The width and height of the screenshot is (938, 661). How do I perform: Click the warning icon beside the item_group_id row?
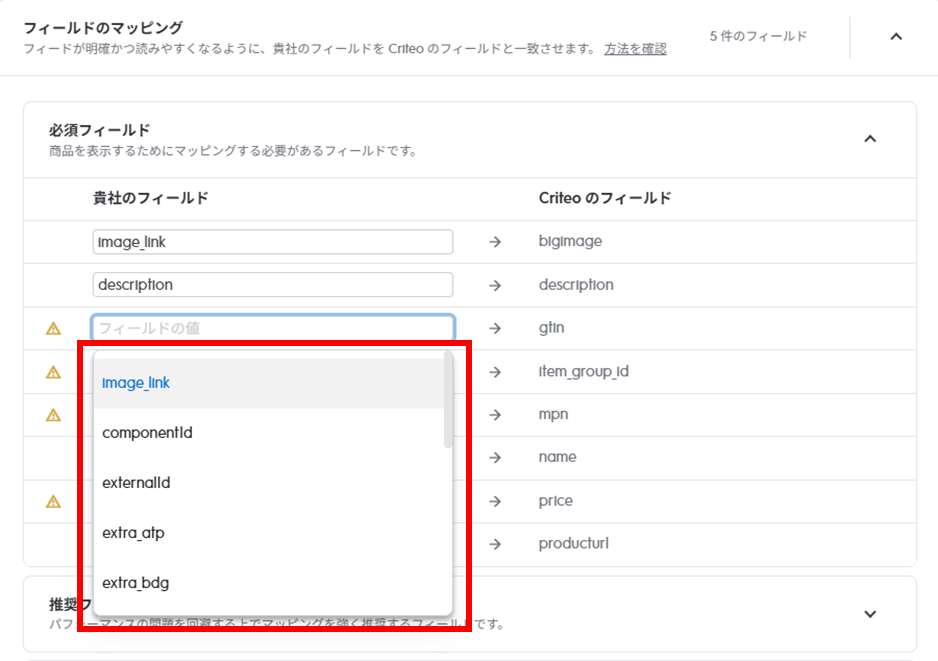point(54,372)
